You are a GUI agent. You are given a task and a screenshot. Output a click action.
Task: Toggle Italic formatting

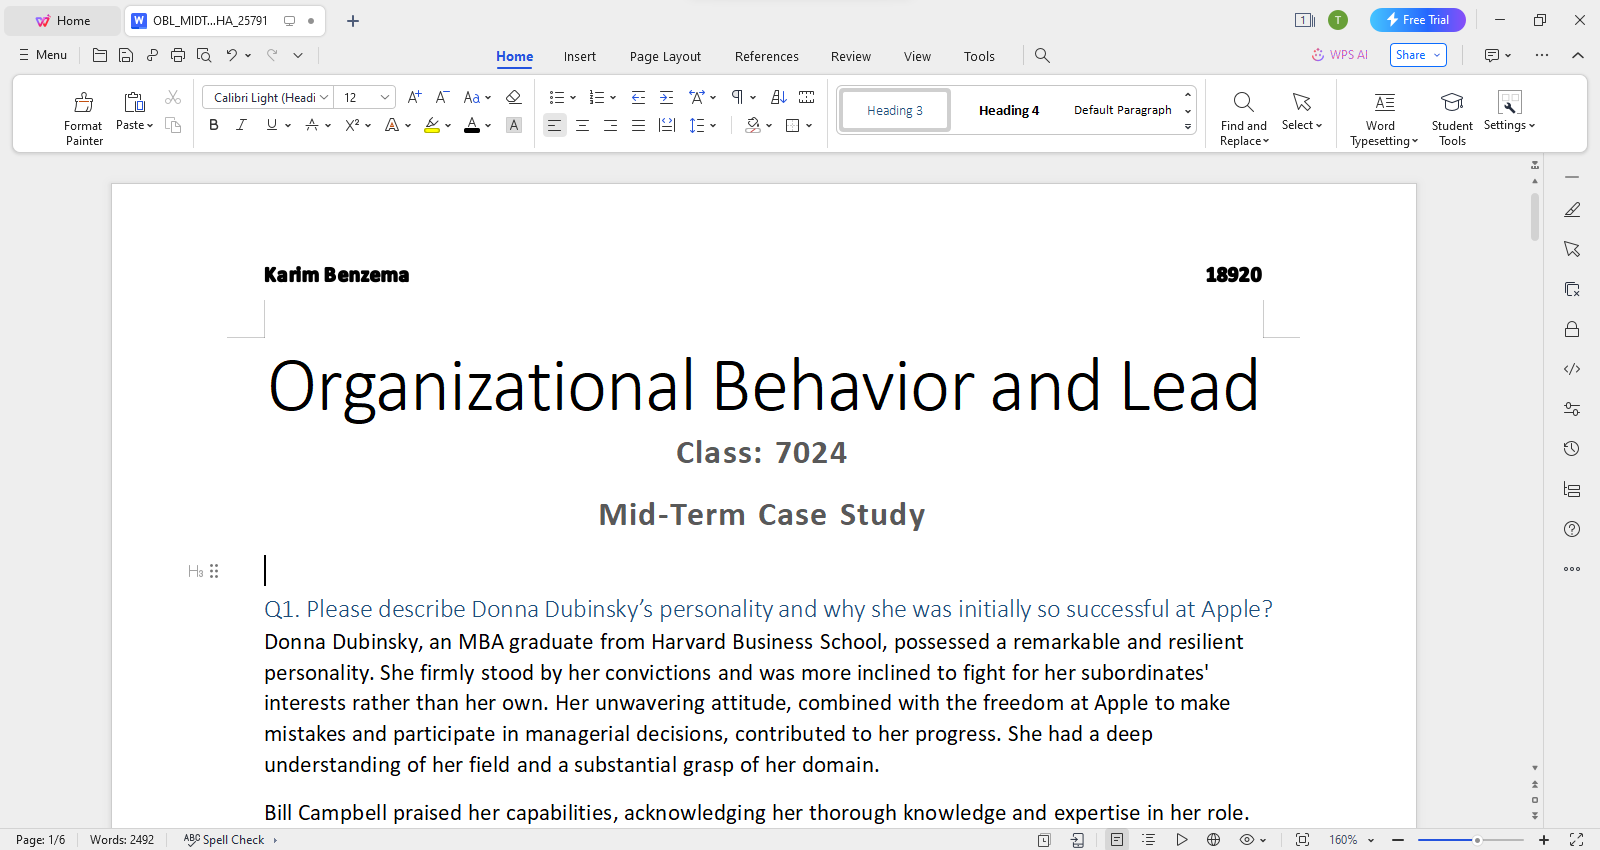pyautogui.click(x=241, y=125)
